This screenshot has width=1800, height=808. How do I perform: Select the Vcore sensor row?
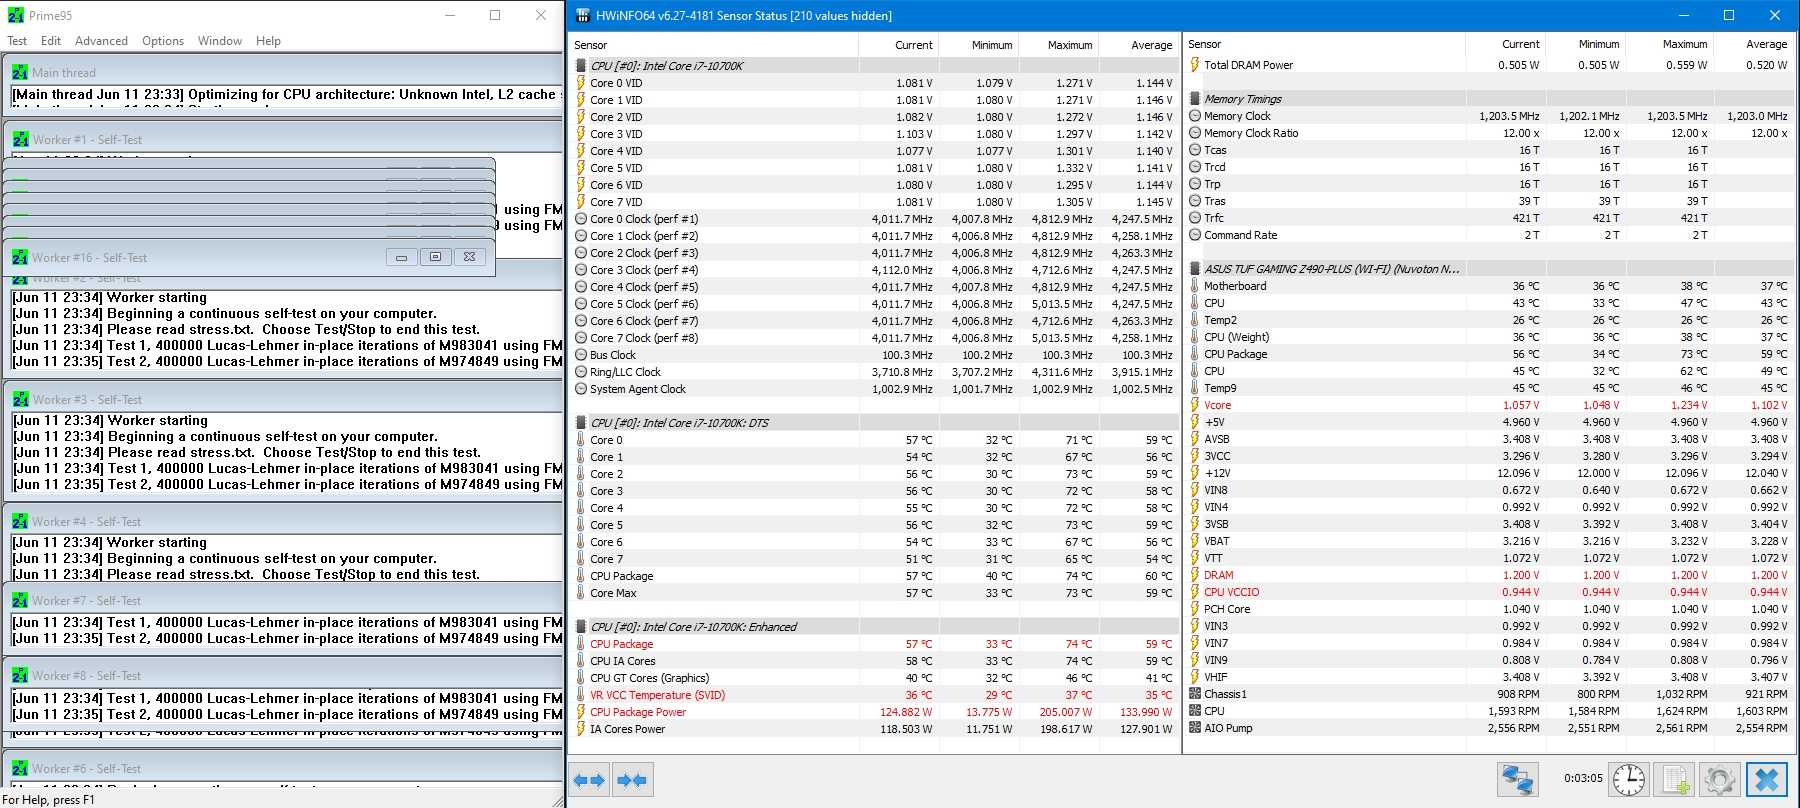(x=1217, y=405)
